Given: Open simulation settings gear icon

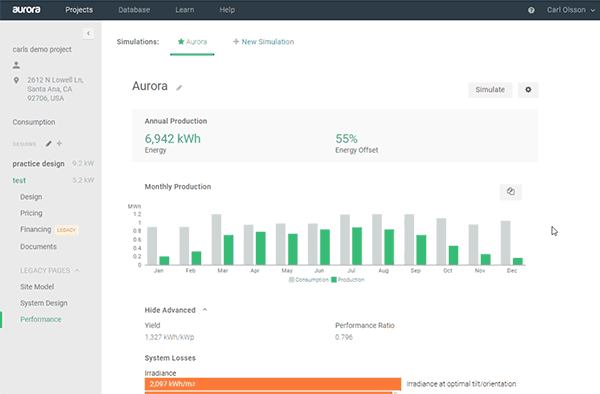Looking at the screenshot, I should click(528, 90).
